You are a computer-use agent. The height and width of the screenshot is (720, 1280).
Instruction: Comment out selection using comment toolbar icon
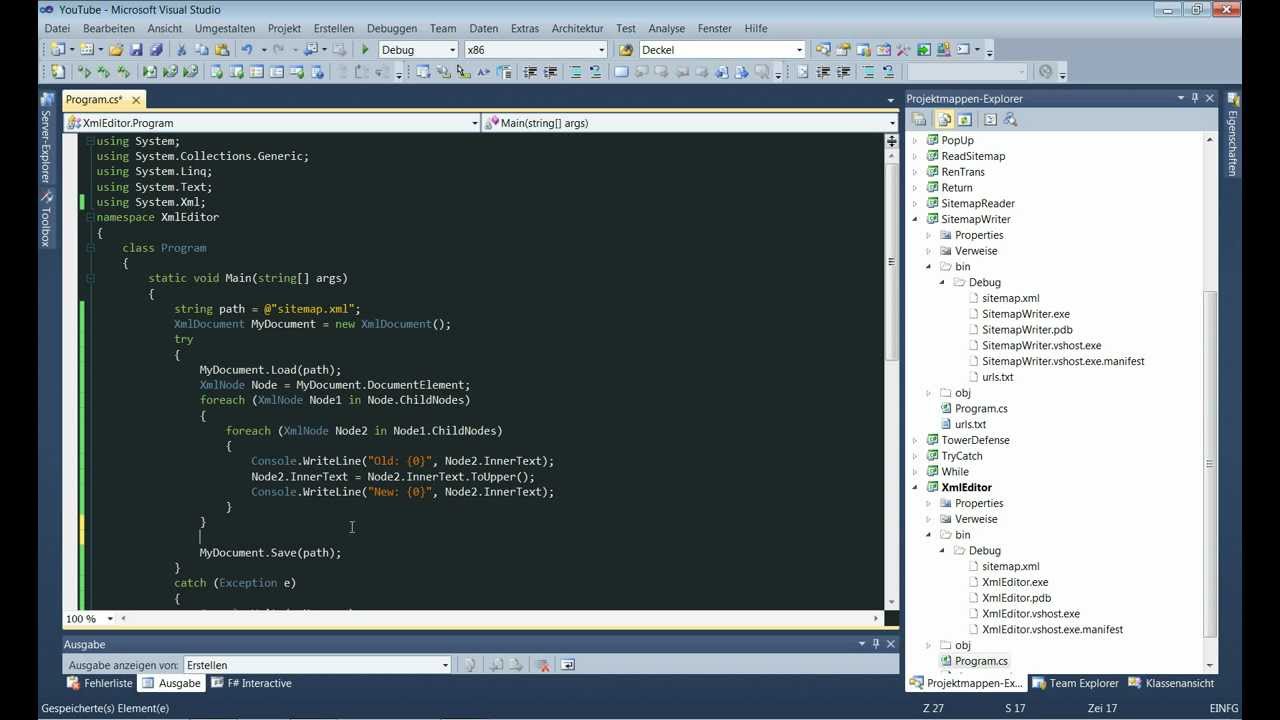click(x=577, y=71)
